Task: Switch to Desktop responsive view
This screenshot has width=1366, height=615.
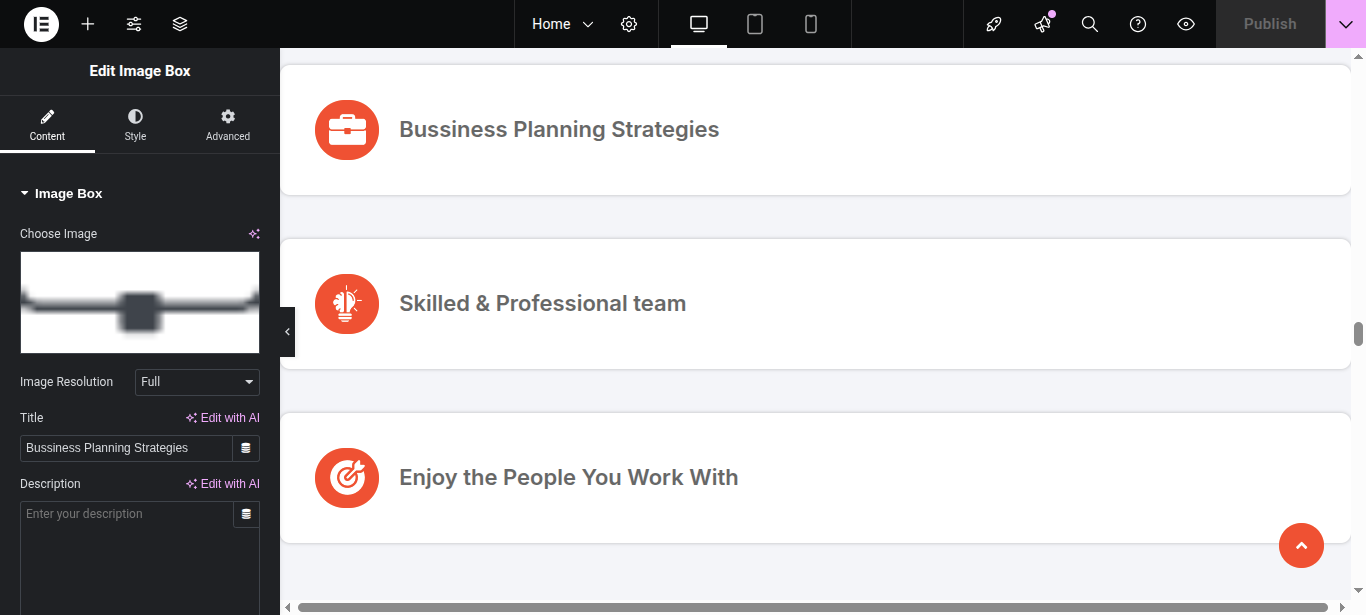Action: tap(699, 24)
